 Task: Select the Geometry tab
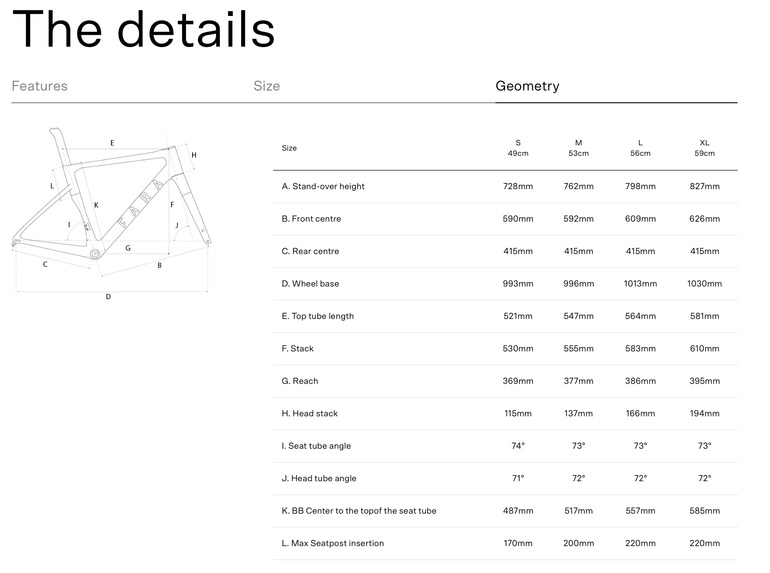pos(527,86)
